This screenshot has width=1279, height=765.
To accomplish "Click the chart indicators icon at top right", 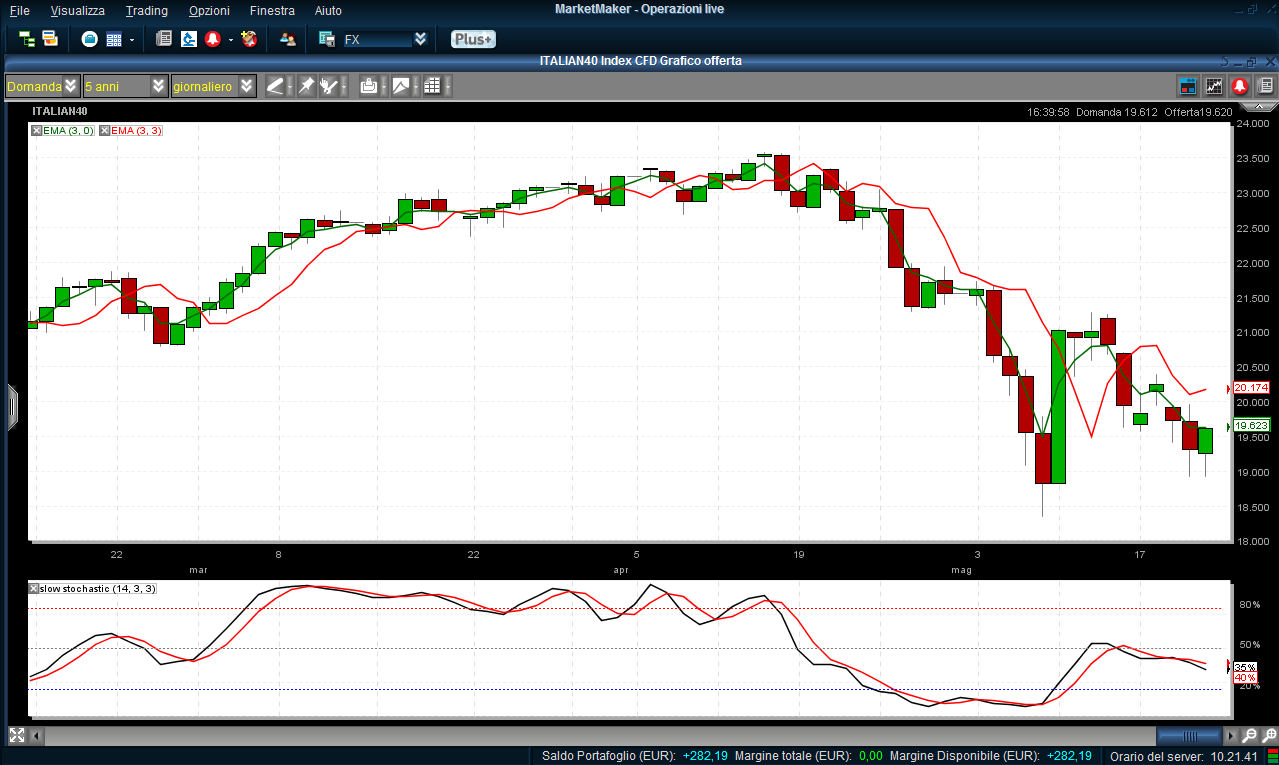I will [x=1214, y=86].
